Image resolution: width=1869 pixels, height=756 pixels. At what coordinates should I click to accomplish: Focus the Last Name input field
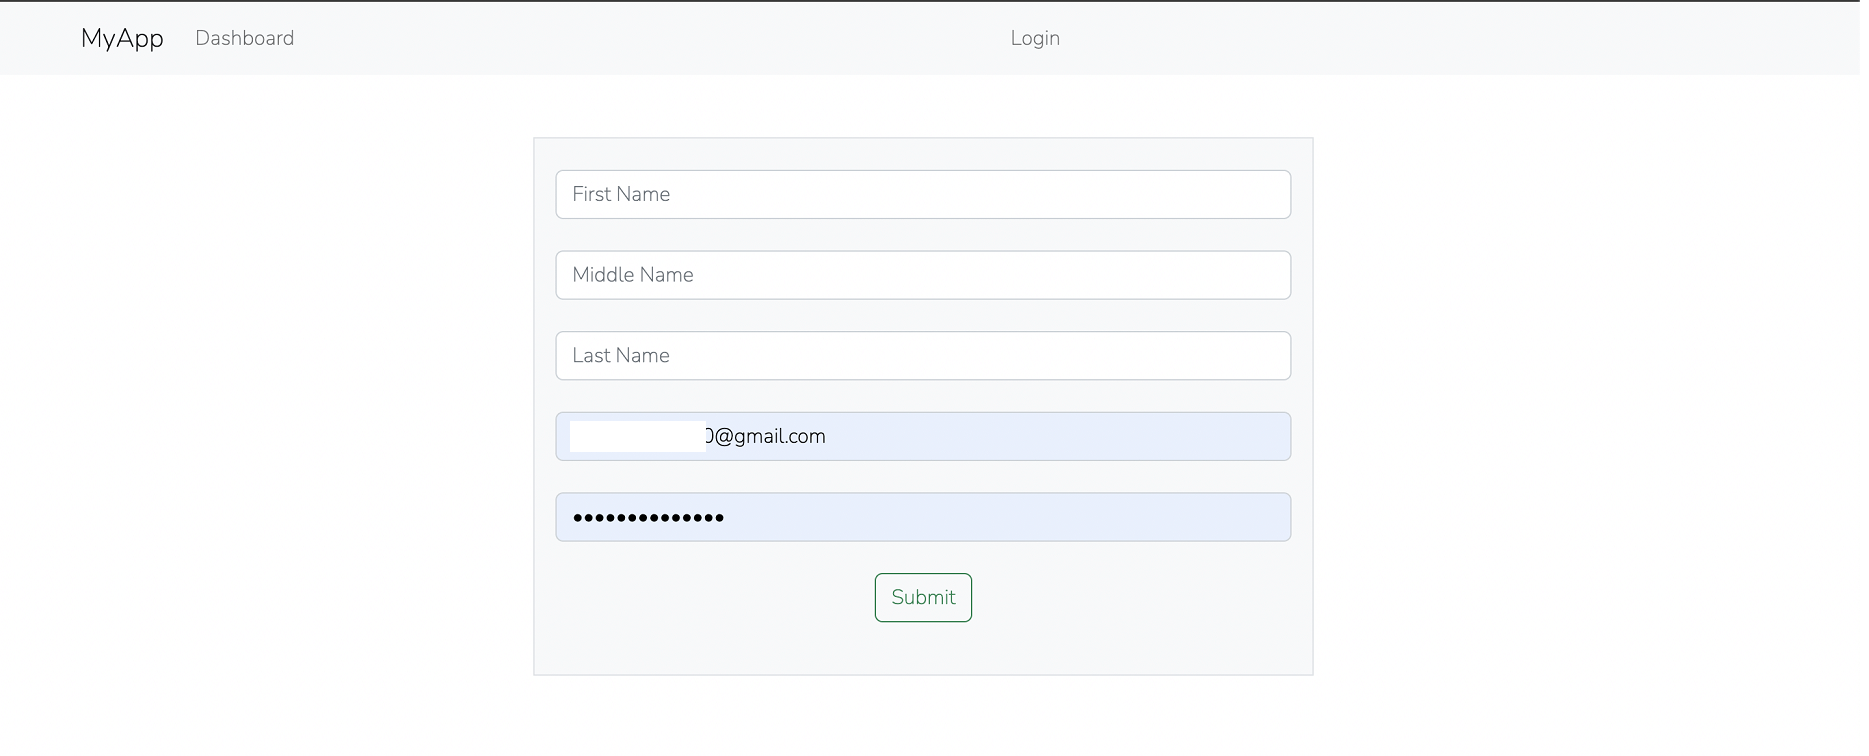tap(922, 355)
